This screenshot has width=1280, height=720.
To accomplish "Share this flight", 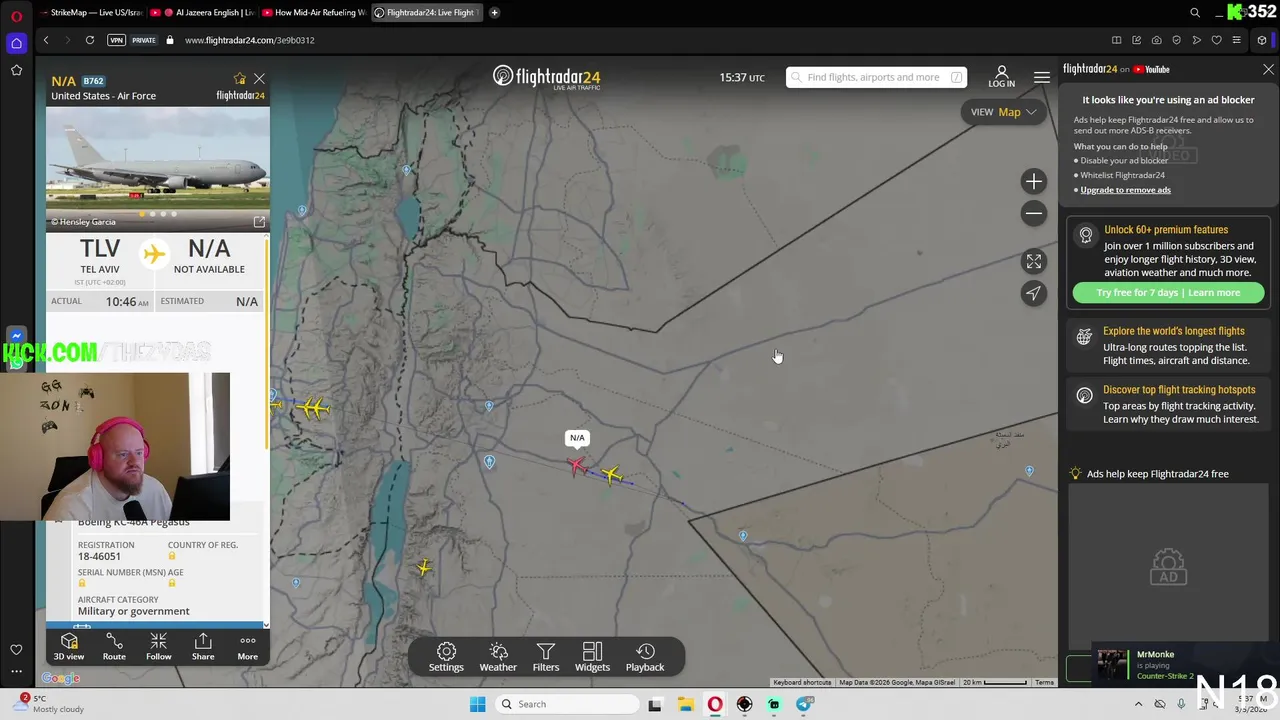I will tap(203, 646).
